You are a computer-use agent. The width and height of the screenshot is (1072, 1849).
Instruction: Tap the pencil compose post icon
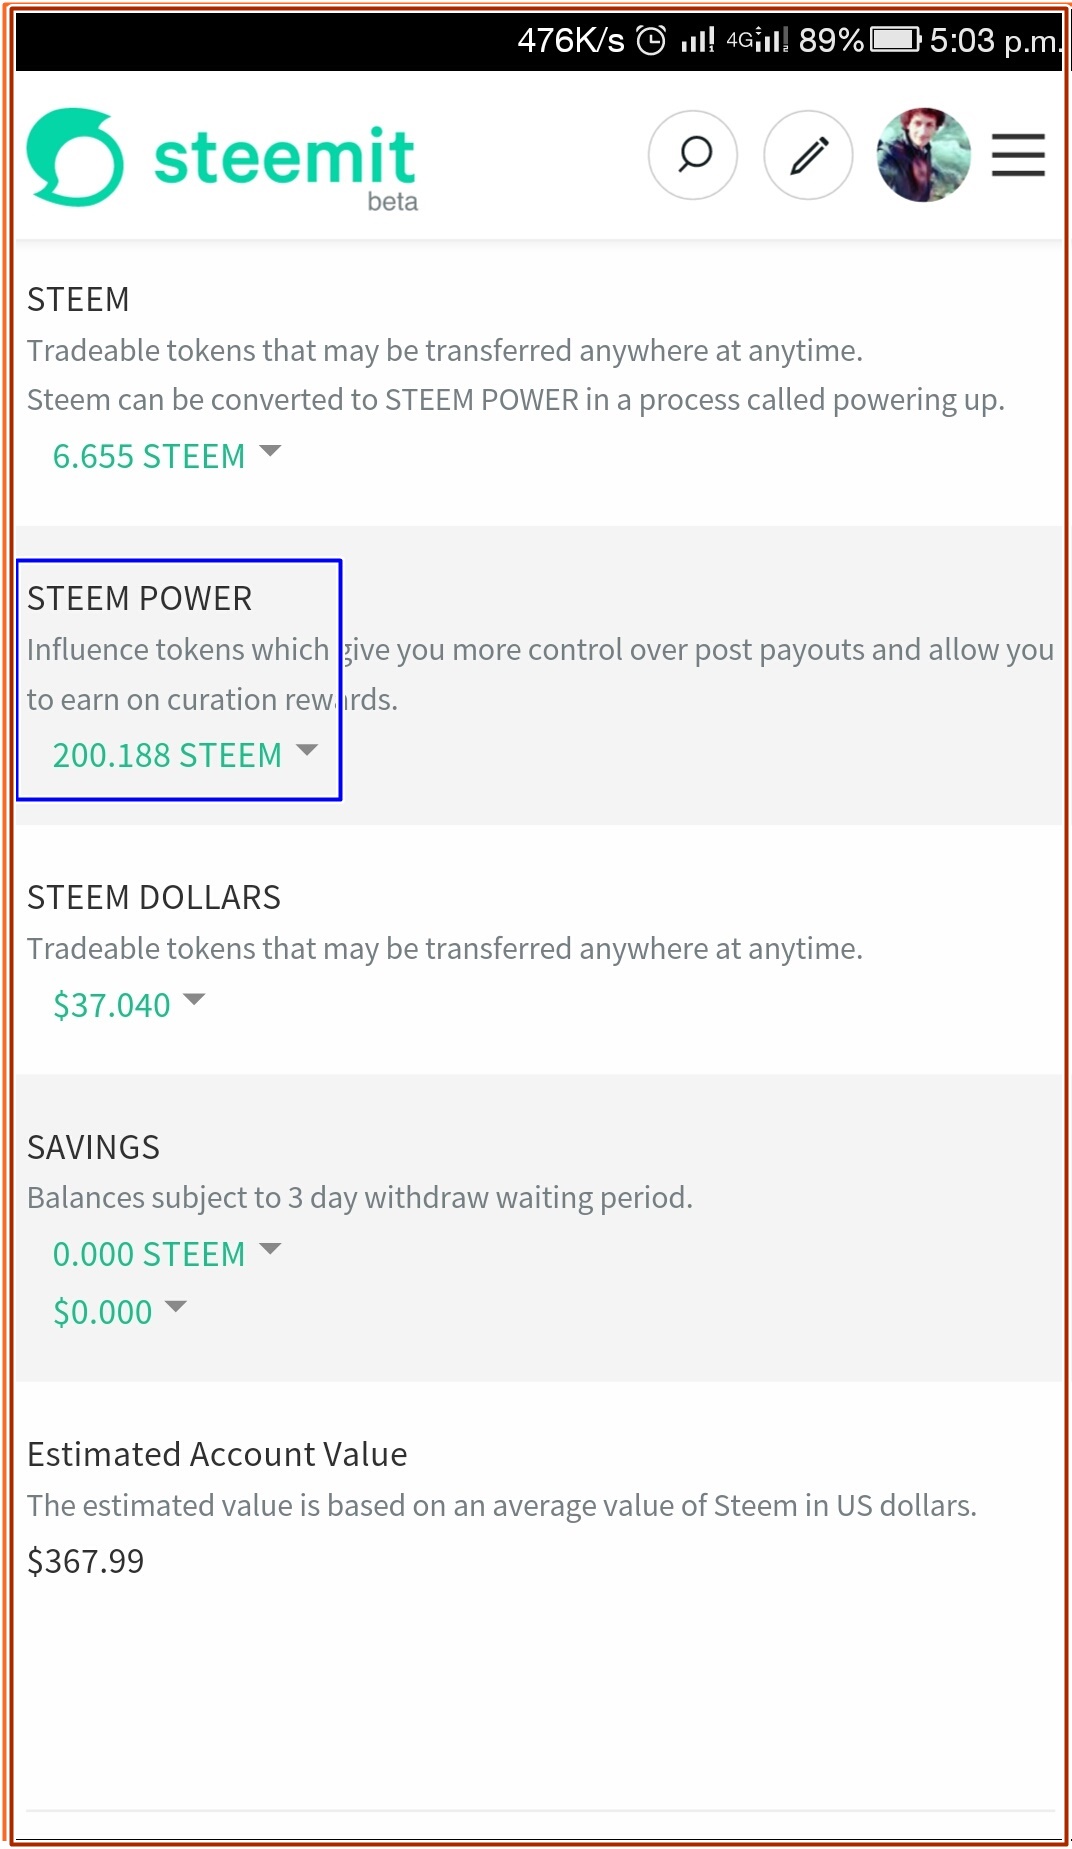pos(808,155)
